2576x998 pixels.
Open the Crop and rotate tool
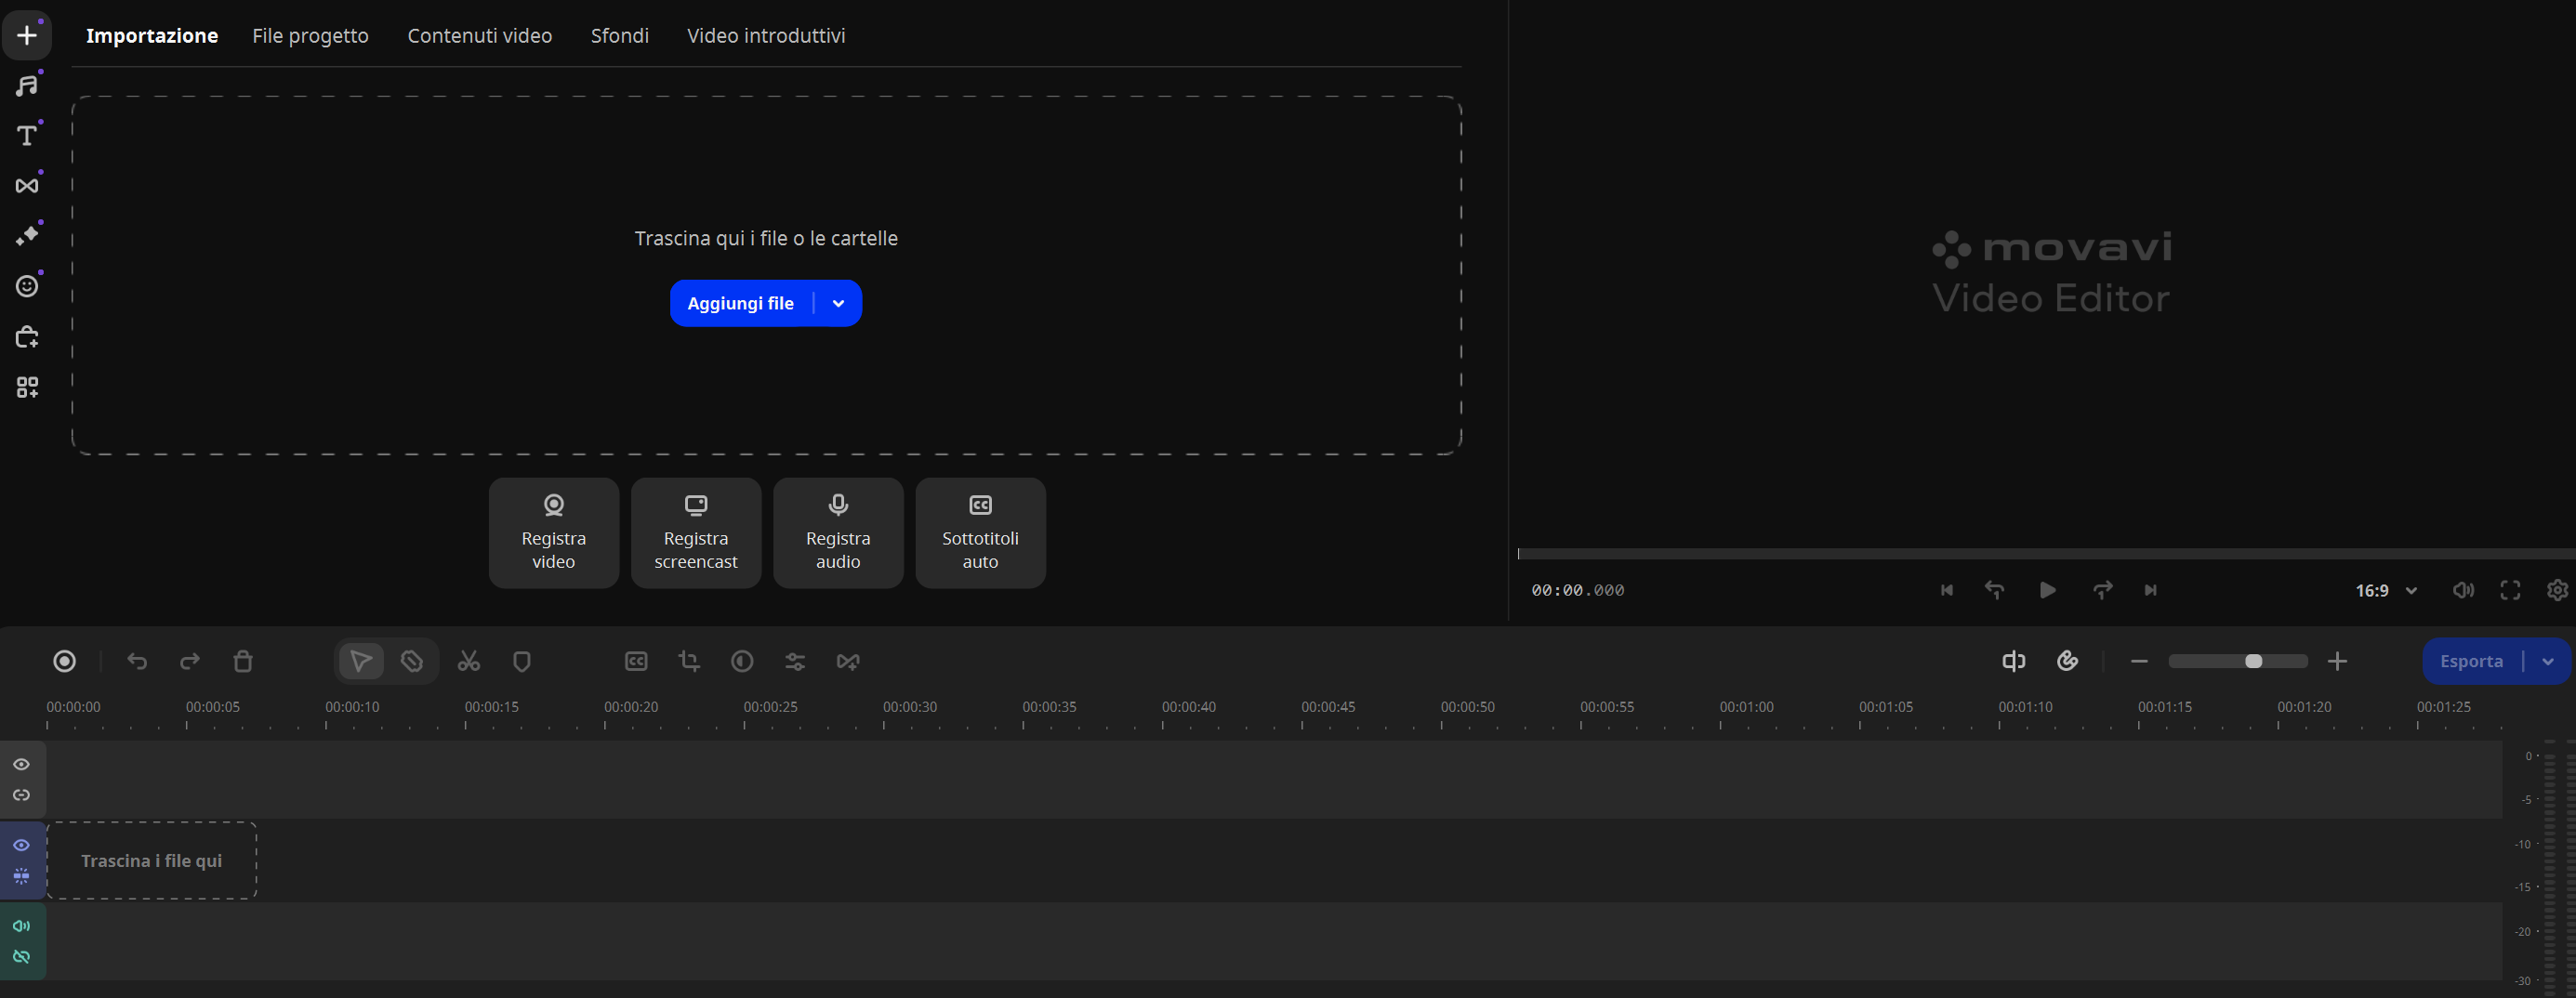[689, 661]
